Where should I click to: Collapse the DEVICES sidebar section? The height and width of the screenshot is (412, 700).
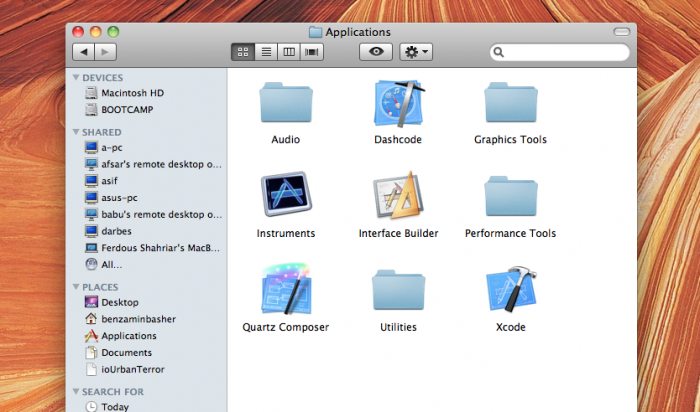pyautogui.click(x=75, y=78)
